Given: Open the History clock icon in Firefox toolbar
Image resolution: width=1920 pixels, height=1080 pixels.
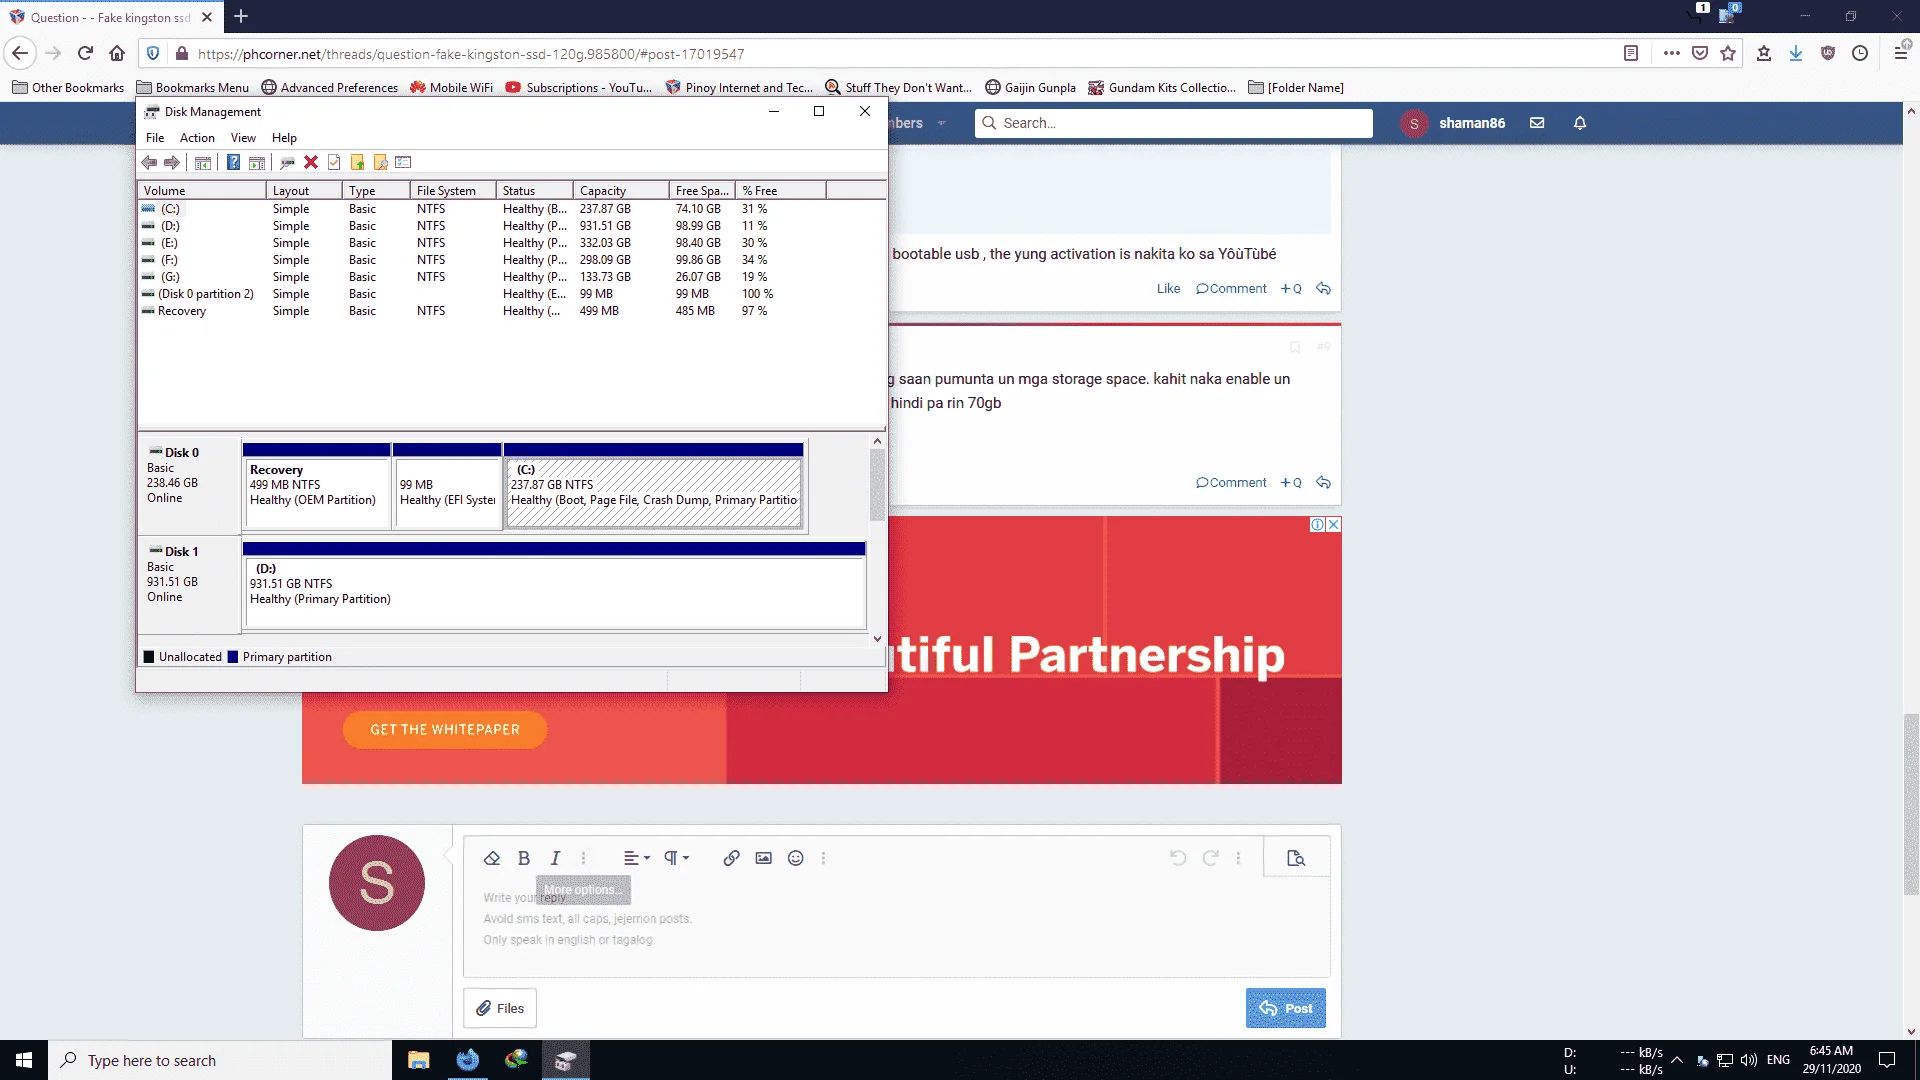Looking at the screenshot, I should 1860,54.
